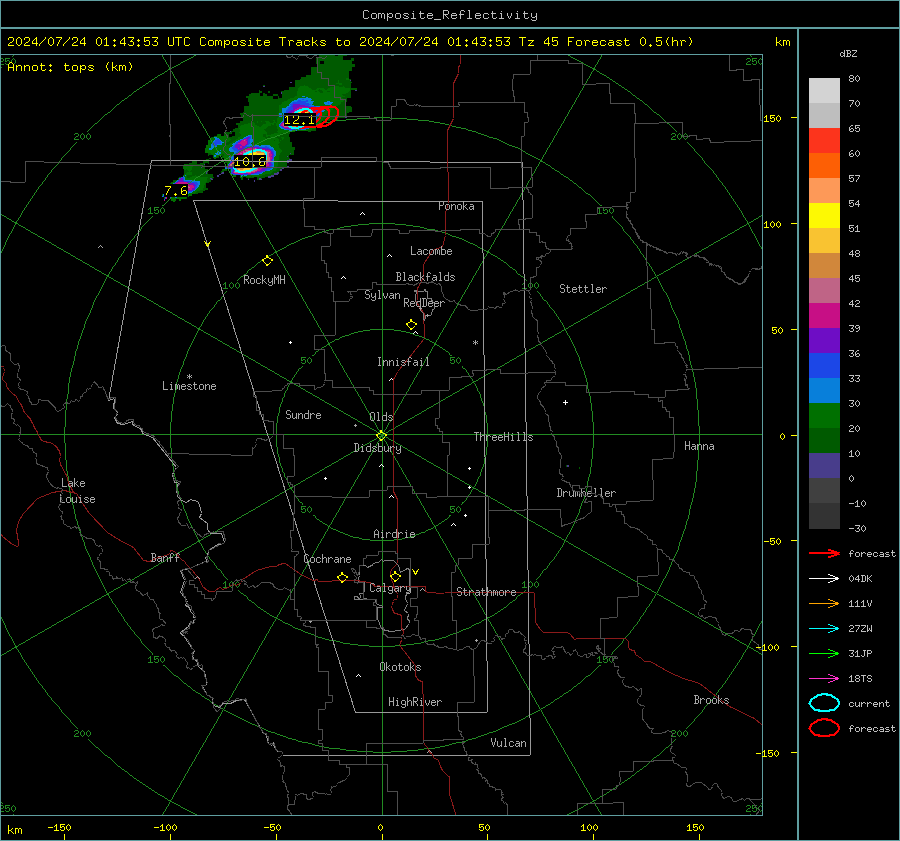The height and width of the screenshot is (841, 900).
Task: Click the yellow diamond marker near RedDeer
Action: click(411, 325)
